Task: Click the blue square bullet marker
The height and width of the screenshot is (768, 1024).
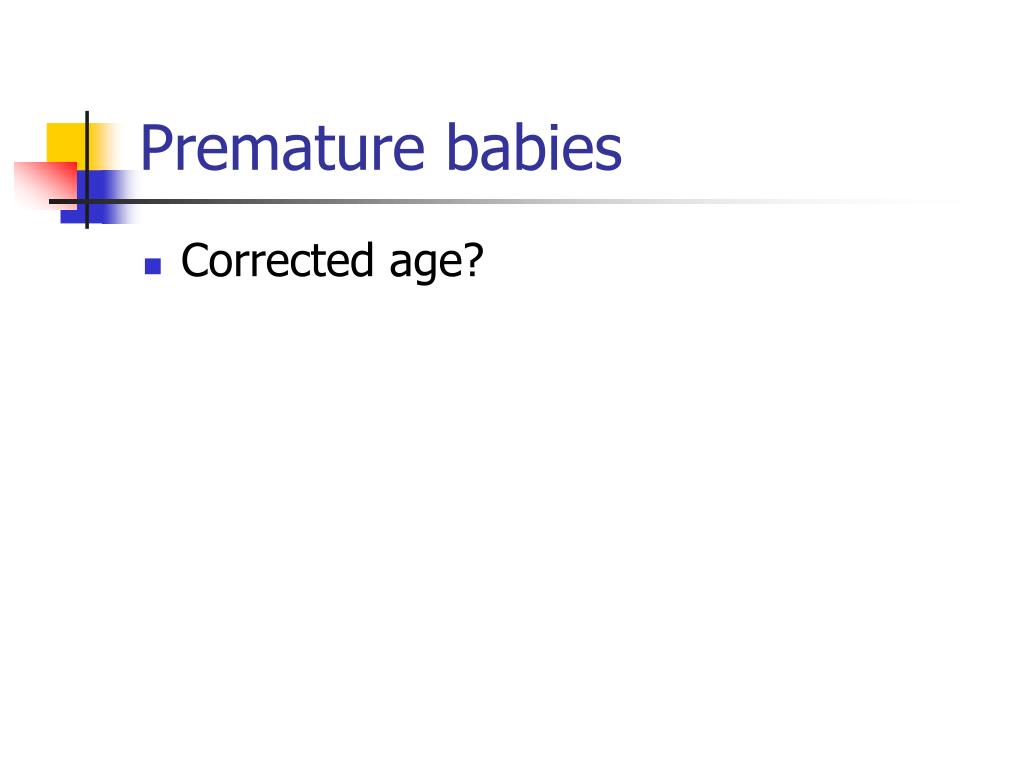Action: [153, 266]
